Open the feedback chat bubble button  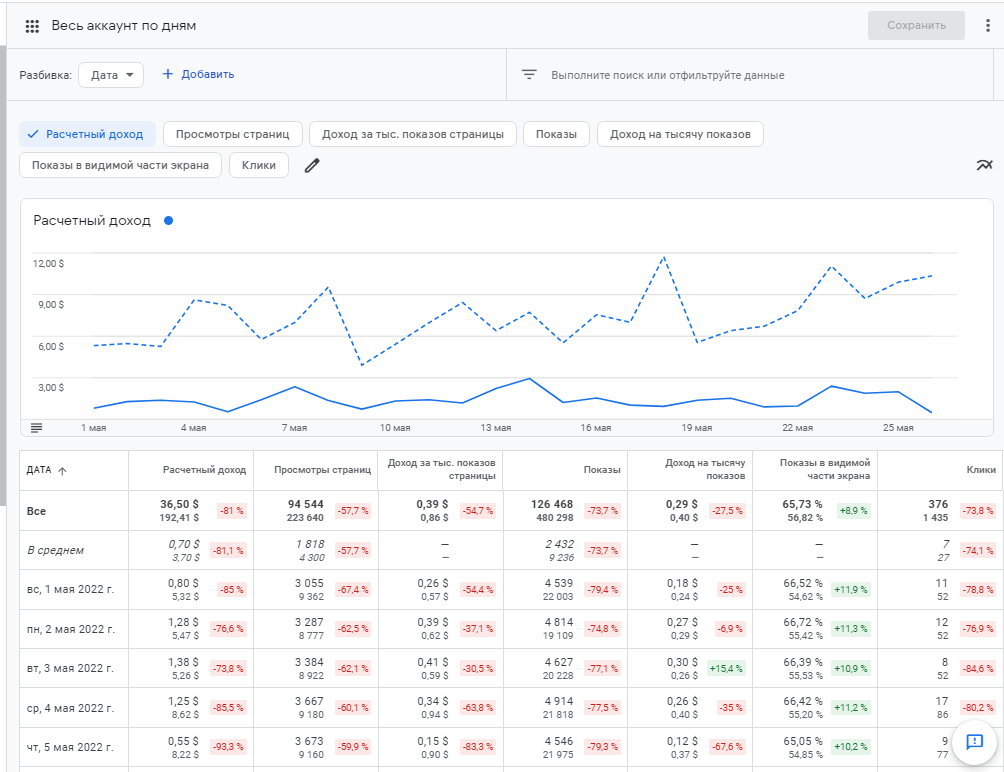[x=973, y=741]
